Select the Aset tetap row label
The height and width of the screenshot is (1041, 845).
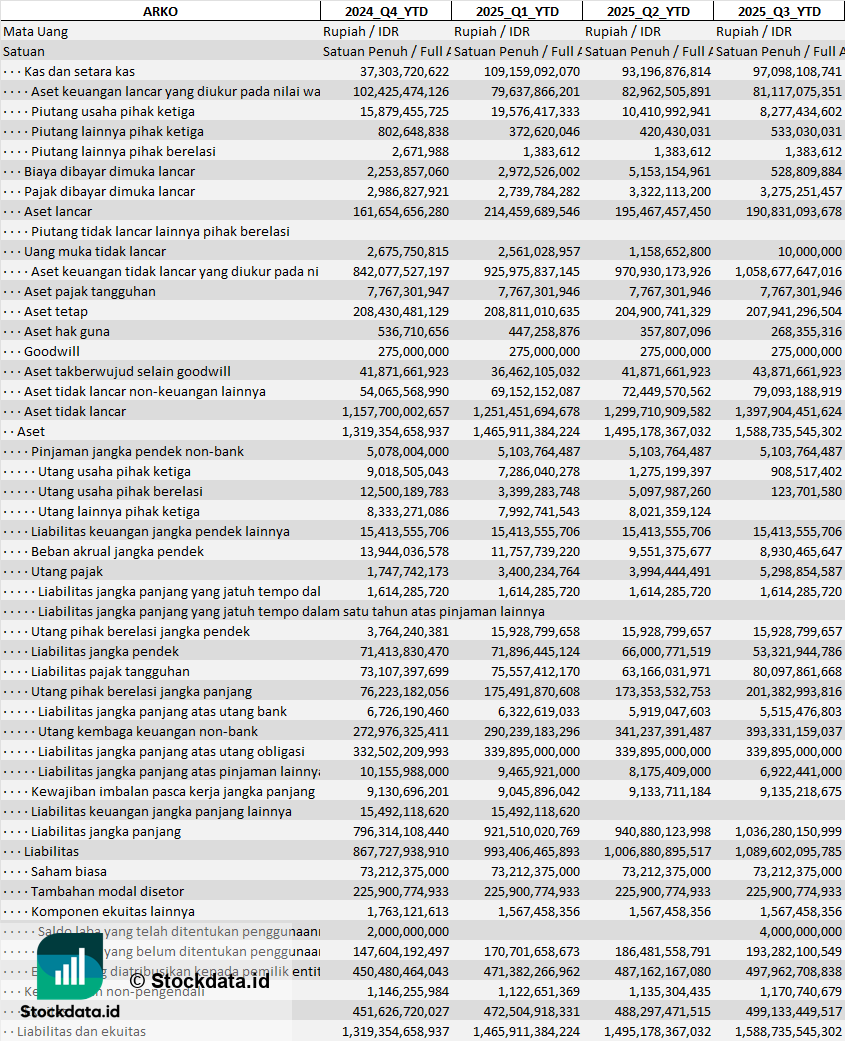56,311
